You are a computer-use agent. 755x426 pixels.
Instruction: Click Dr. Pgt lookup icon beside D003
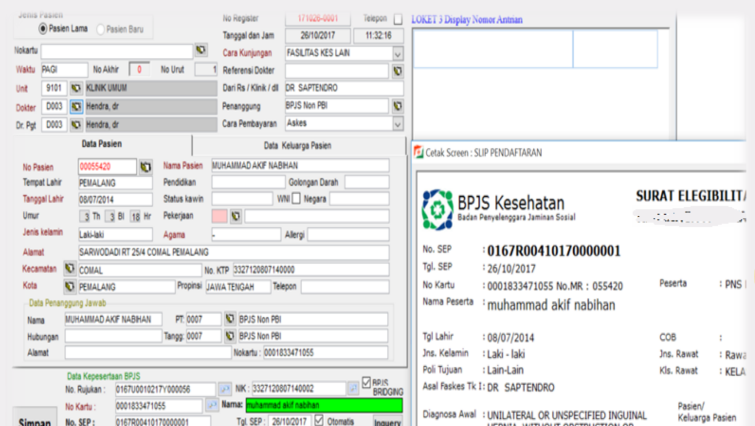(x=76, y=125)
